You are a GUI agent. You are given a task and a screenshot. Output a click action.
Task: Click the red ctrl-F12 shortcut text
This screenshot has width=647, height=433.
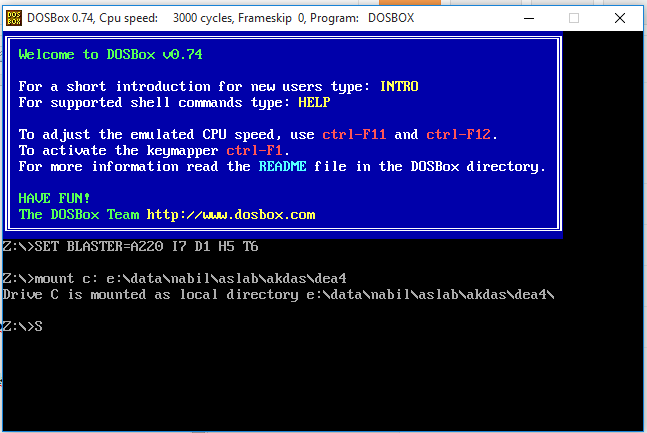click(458, 135)
